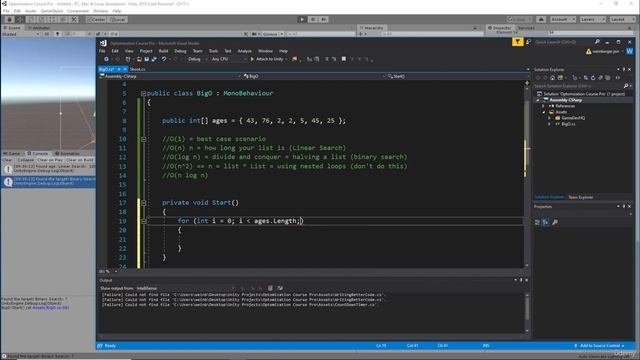Screen dimensions: 640x360
Task: Open Visual Studio Build menu
Action: (x=163, y=51)
